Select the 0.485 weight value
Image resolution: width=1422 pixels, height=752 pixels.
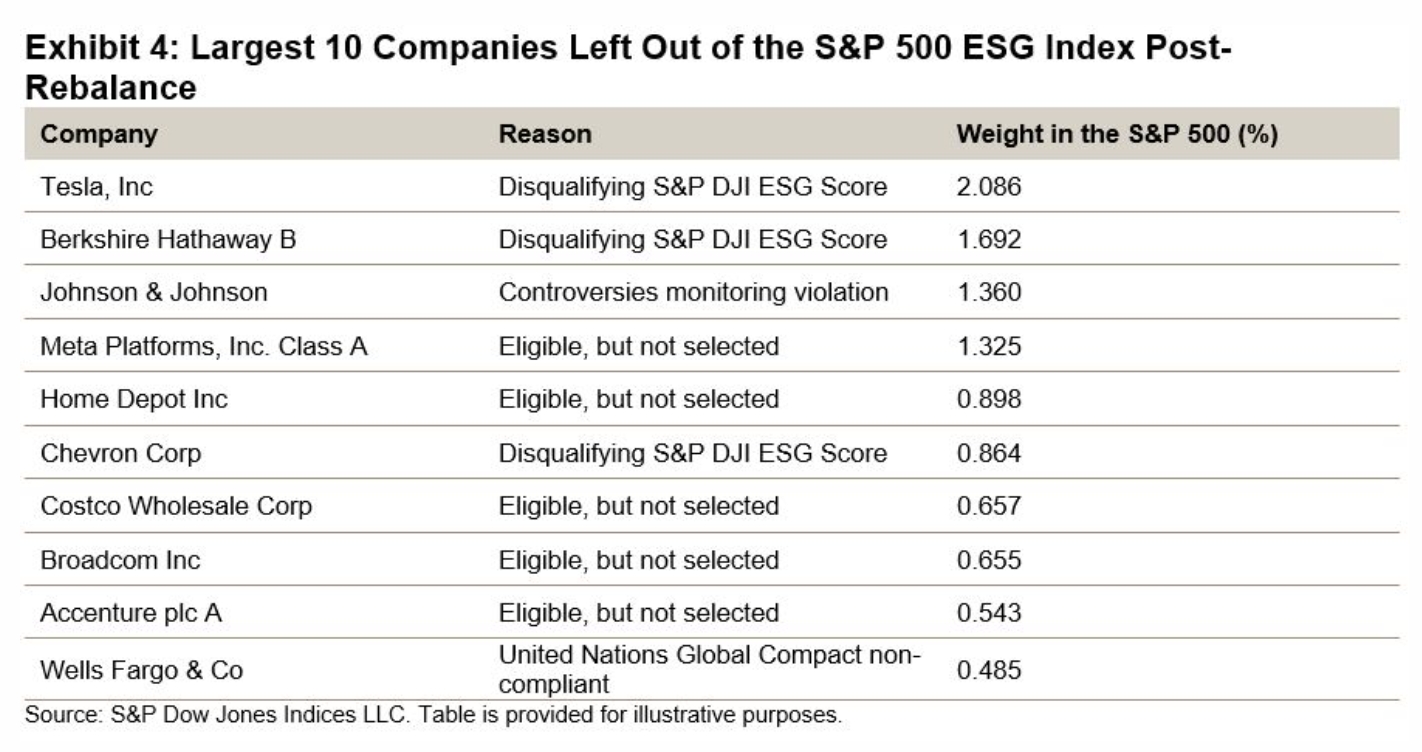pos(989,670)
